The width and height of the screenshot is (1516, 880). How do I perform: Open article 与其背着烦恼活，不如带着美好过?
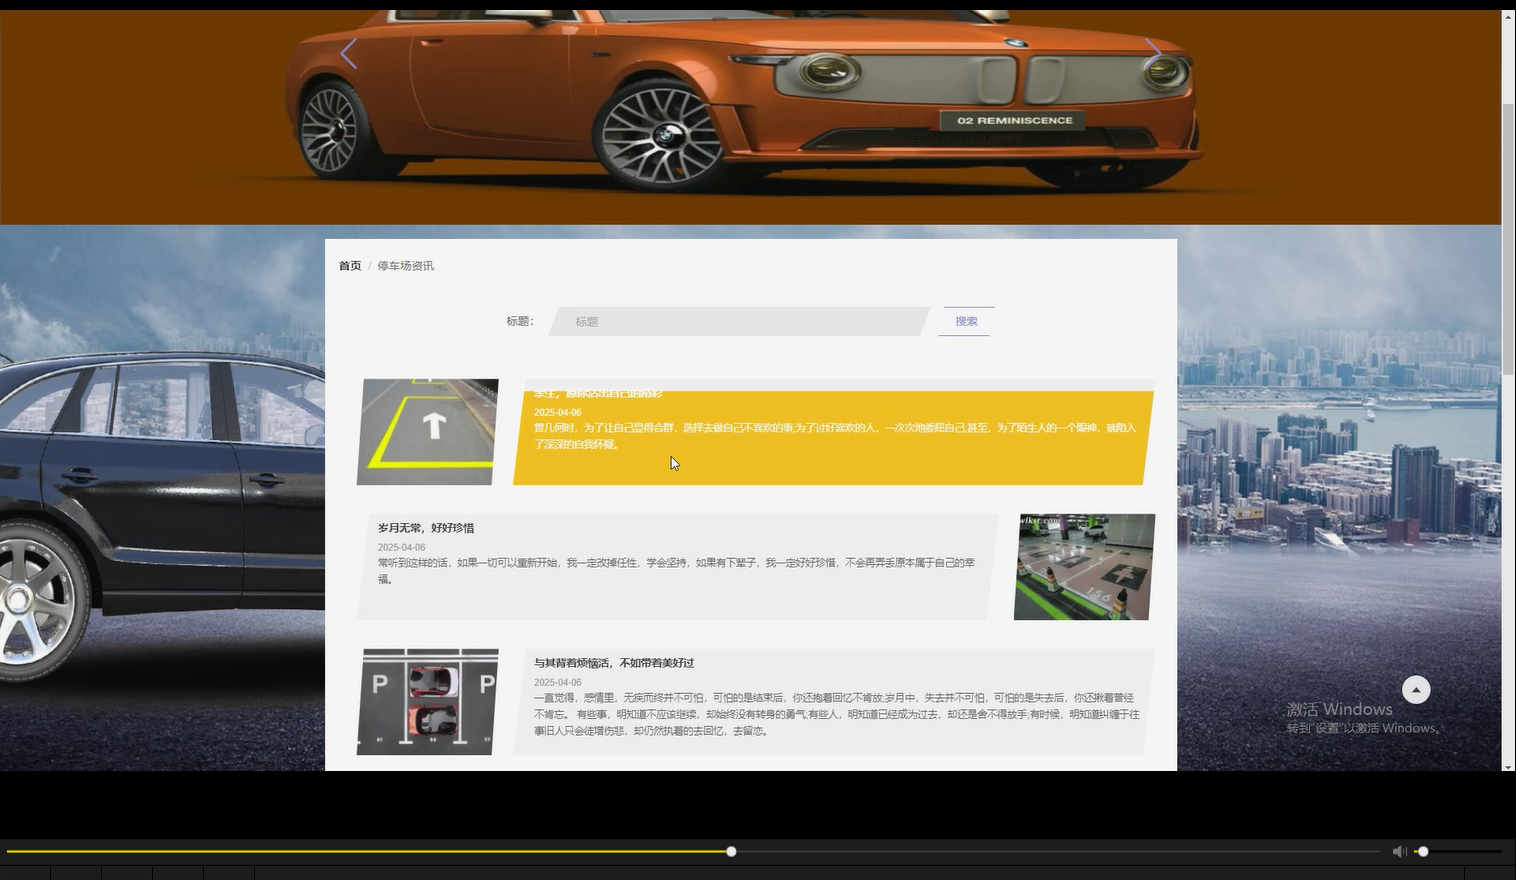point(614,663)
